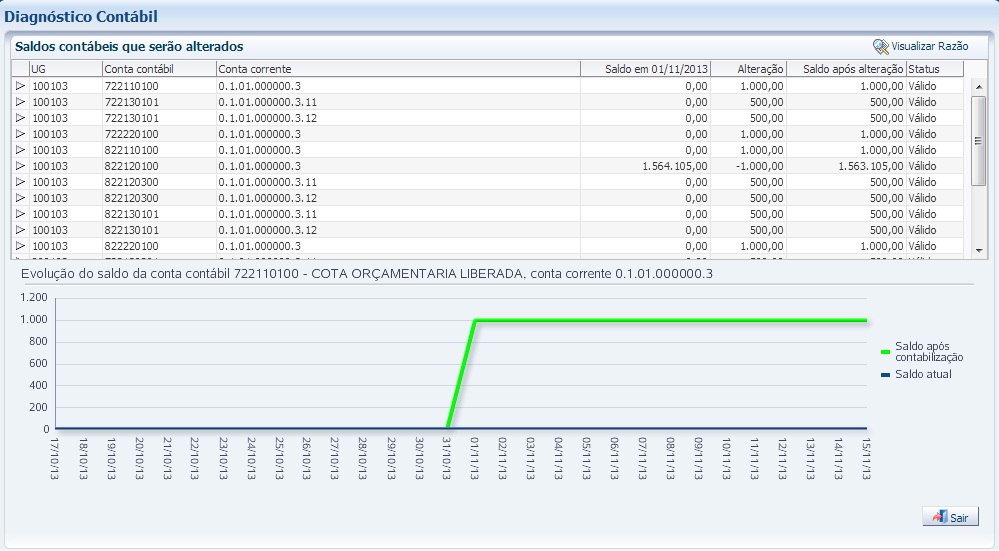The image size is (999, 551).
Task: Expand the 822120100 account row
Action: point(20,166)
